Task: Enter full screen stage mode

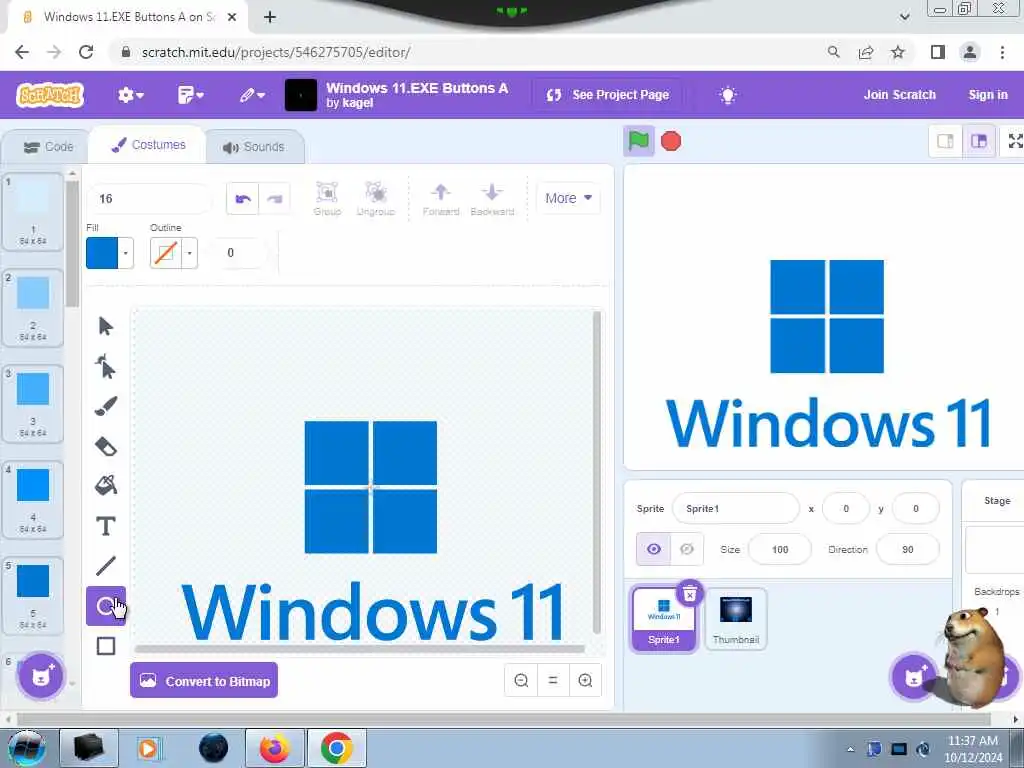Action: [1014, 141]
